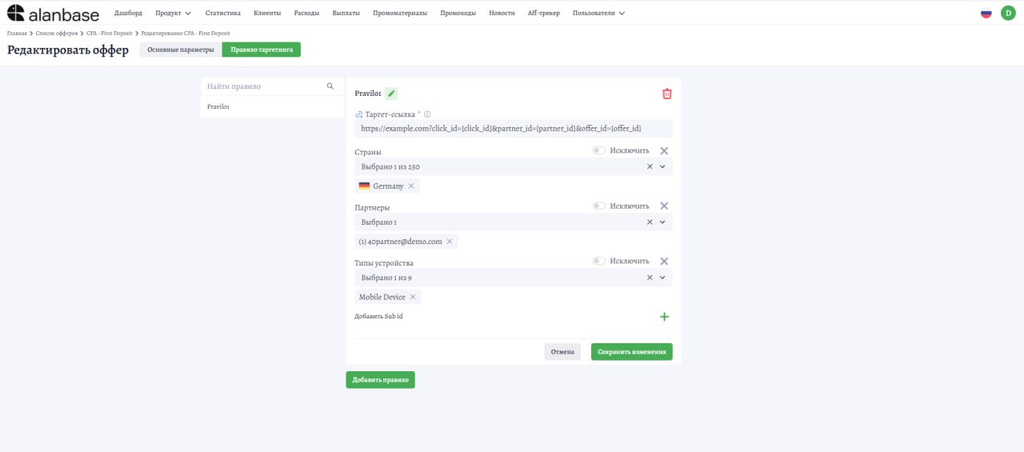The image size is (1024, 452).
Task: Remove the Mobile Device tag
Action: pos(412,297)
